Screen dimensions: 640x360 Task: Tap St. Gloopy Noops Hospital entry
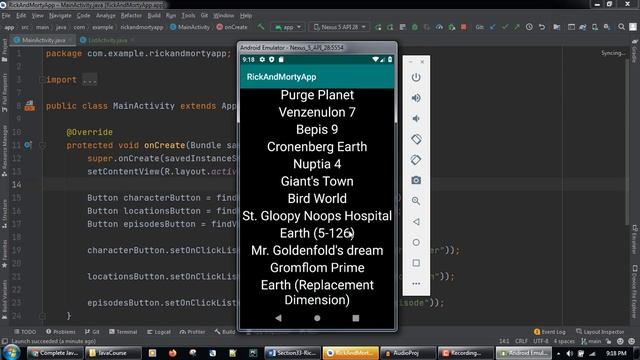coord(317,216)
